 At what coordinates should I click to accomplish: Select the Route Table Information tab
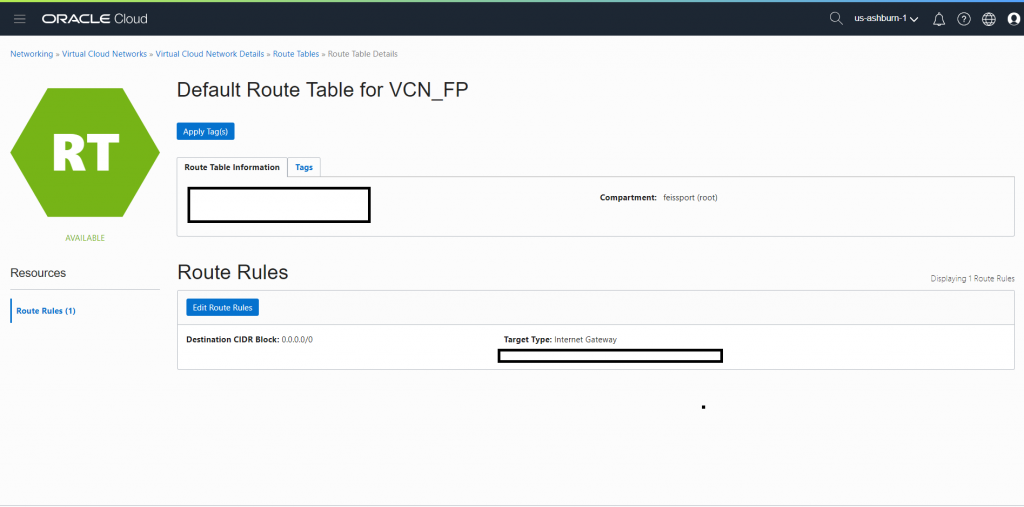(232, 167)
